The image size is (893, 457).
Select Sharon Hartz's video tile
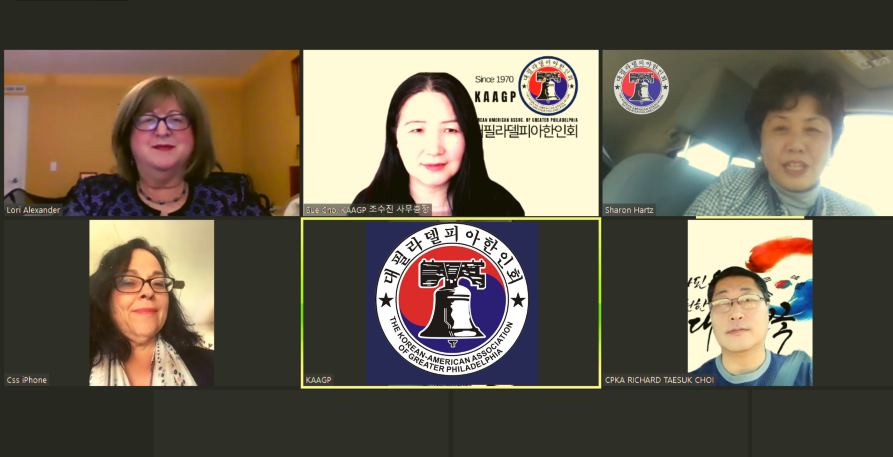point(748,133)
